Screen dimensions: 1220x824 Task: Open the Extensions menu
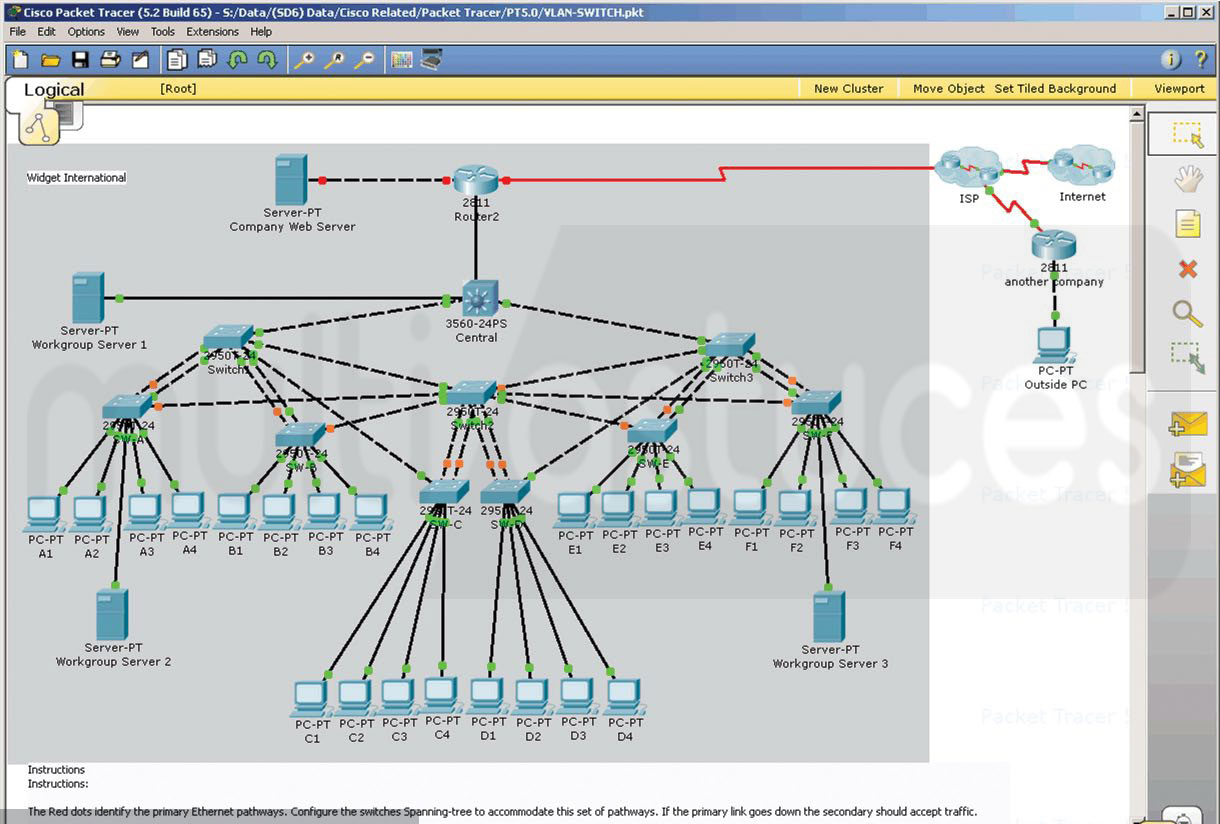click(212, 32)
